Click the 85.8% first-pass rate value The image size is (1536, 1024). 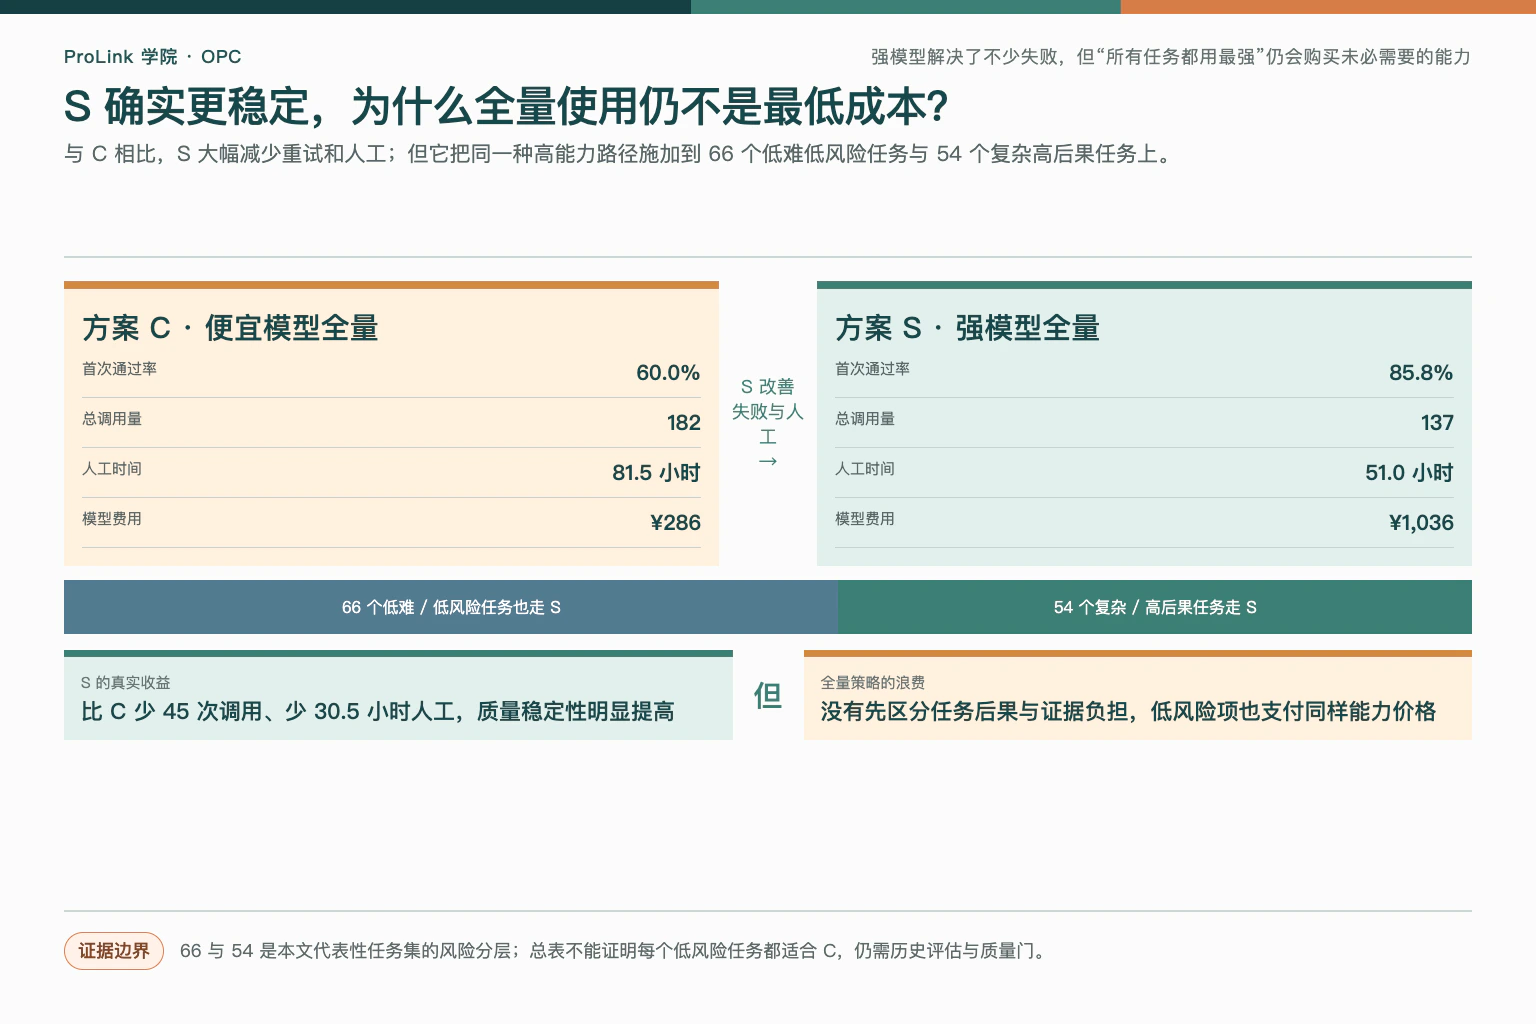(x=1421, y=373)
